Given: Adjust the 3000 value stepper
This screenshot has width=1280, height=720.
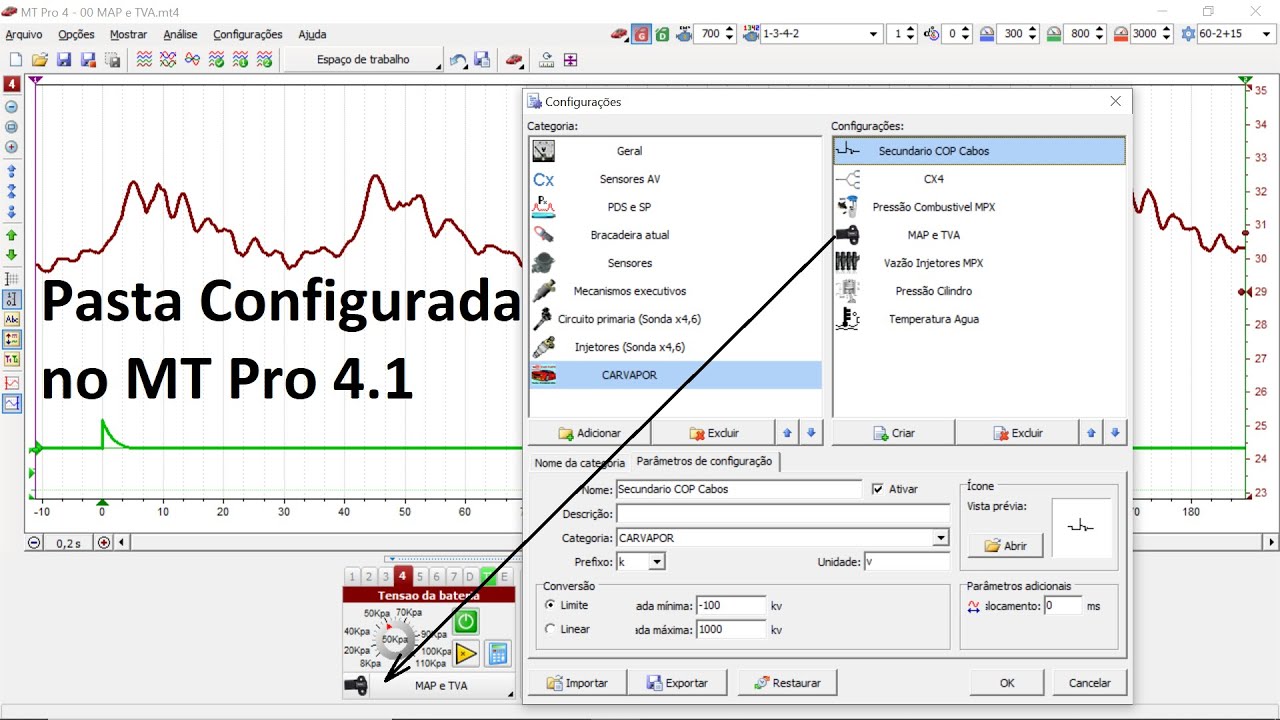Looking at the screenshot, I should (1166, 34).
